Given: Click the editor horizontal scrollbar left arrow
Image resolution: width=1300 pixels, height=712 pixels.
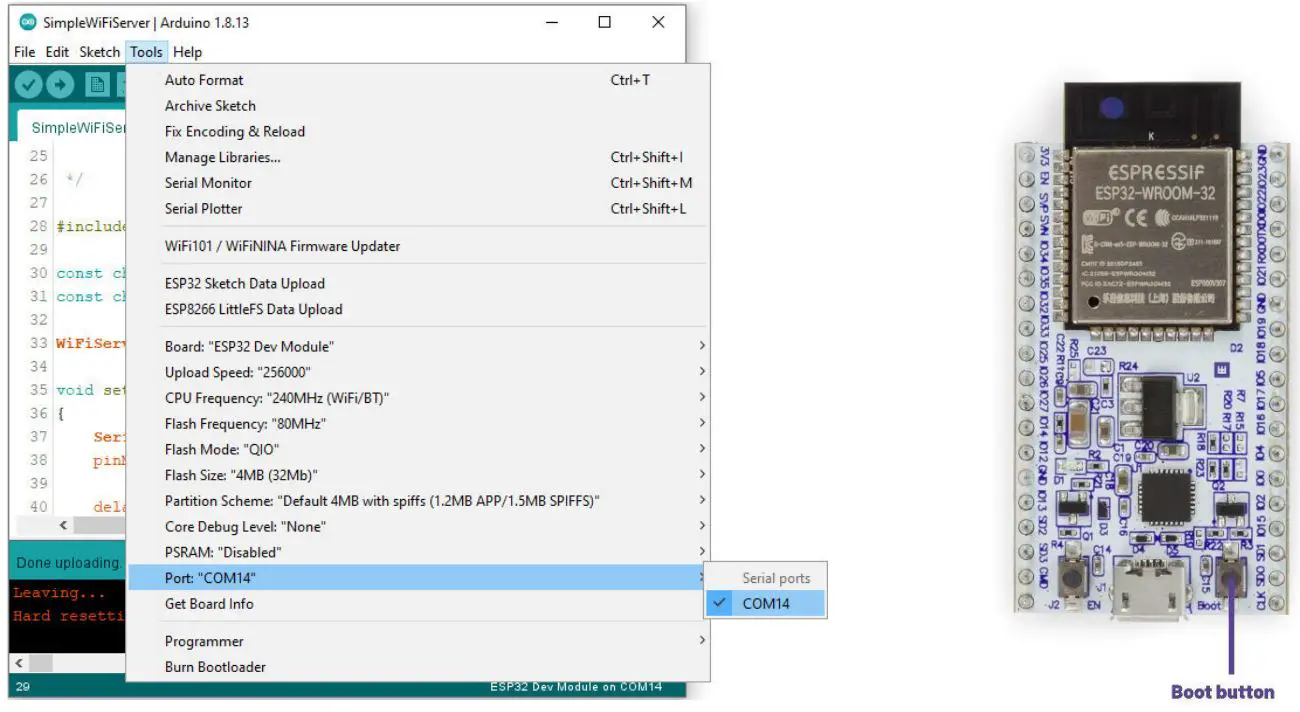Looking at the screenshot, I should (x=65, y=525).
